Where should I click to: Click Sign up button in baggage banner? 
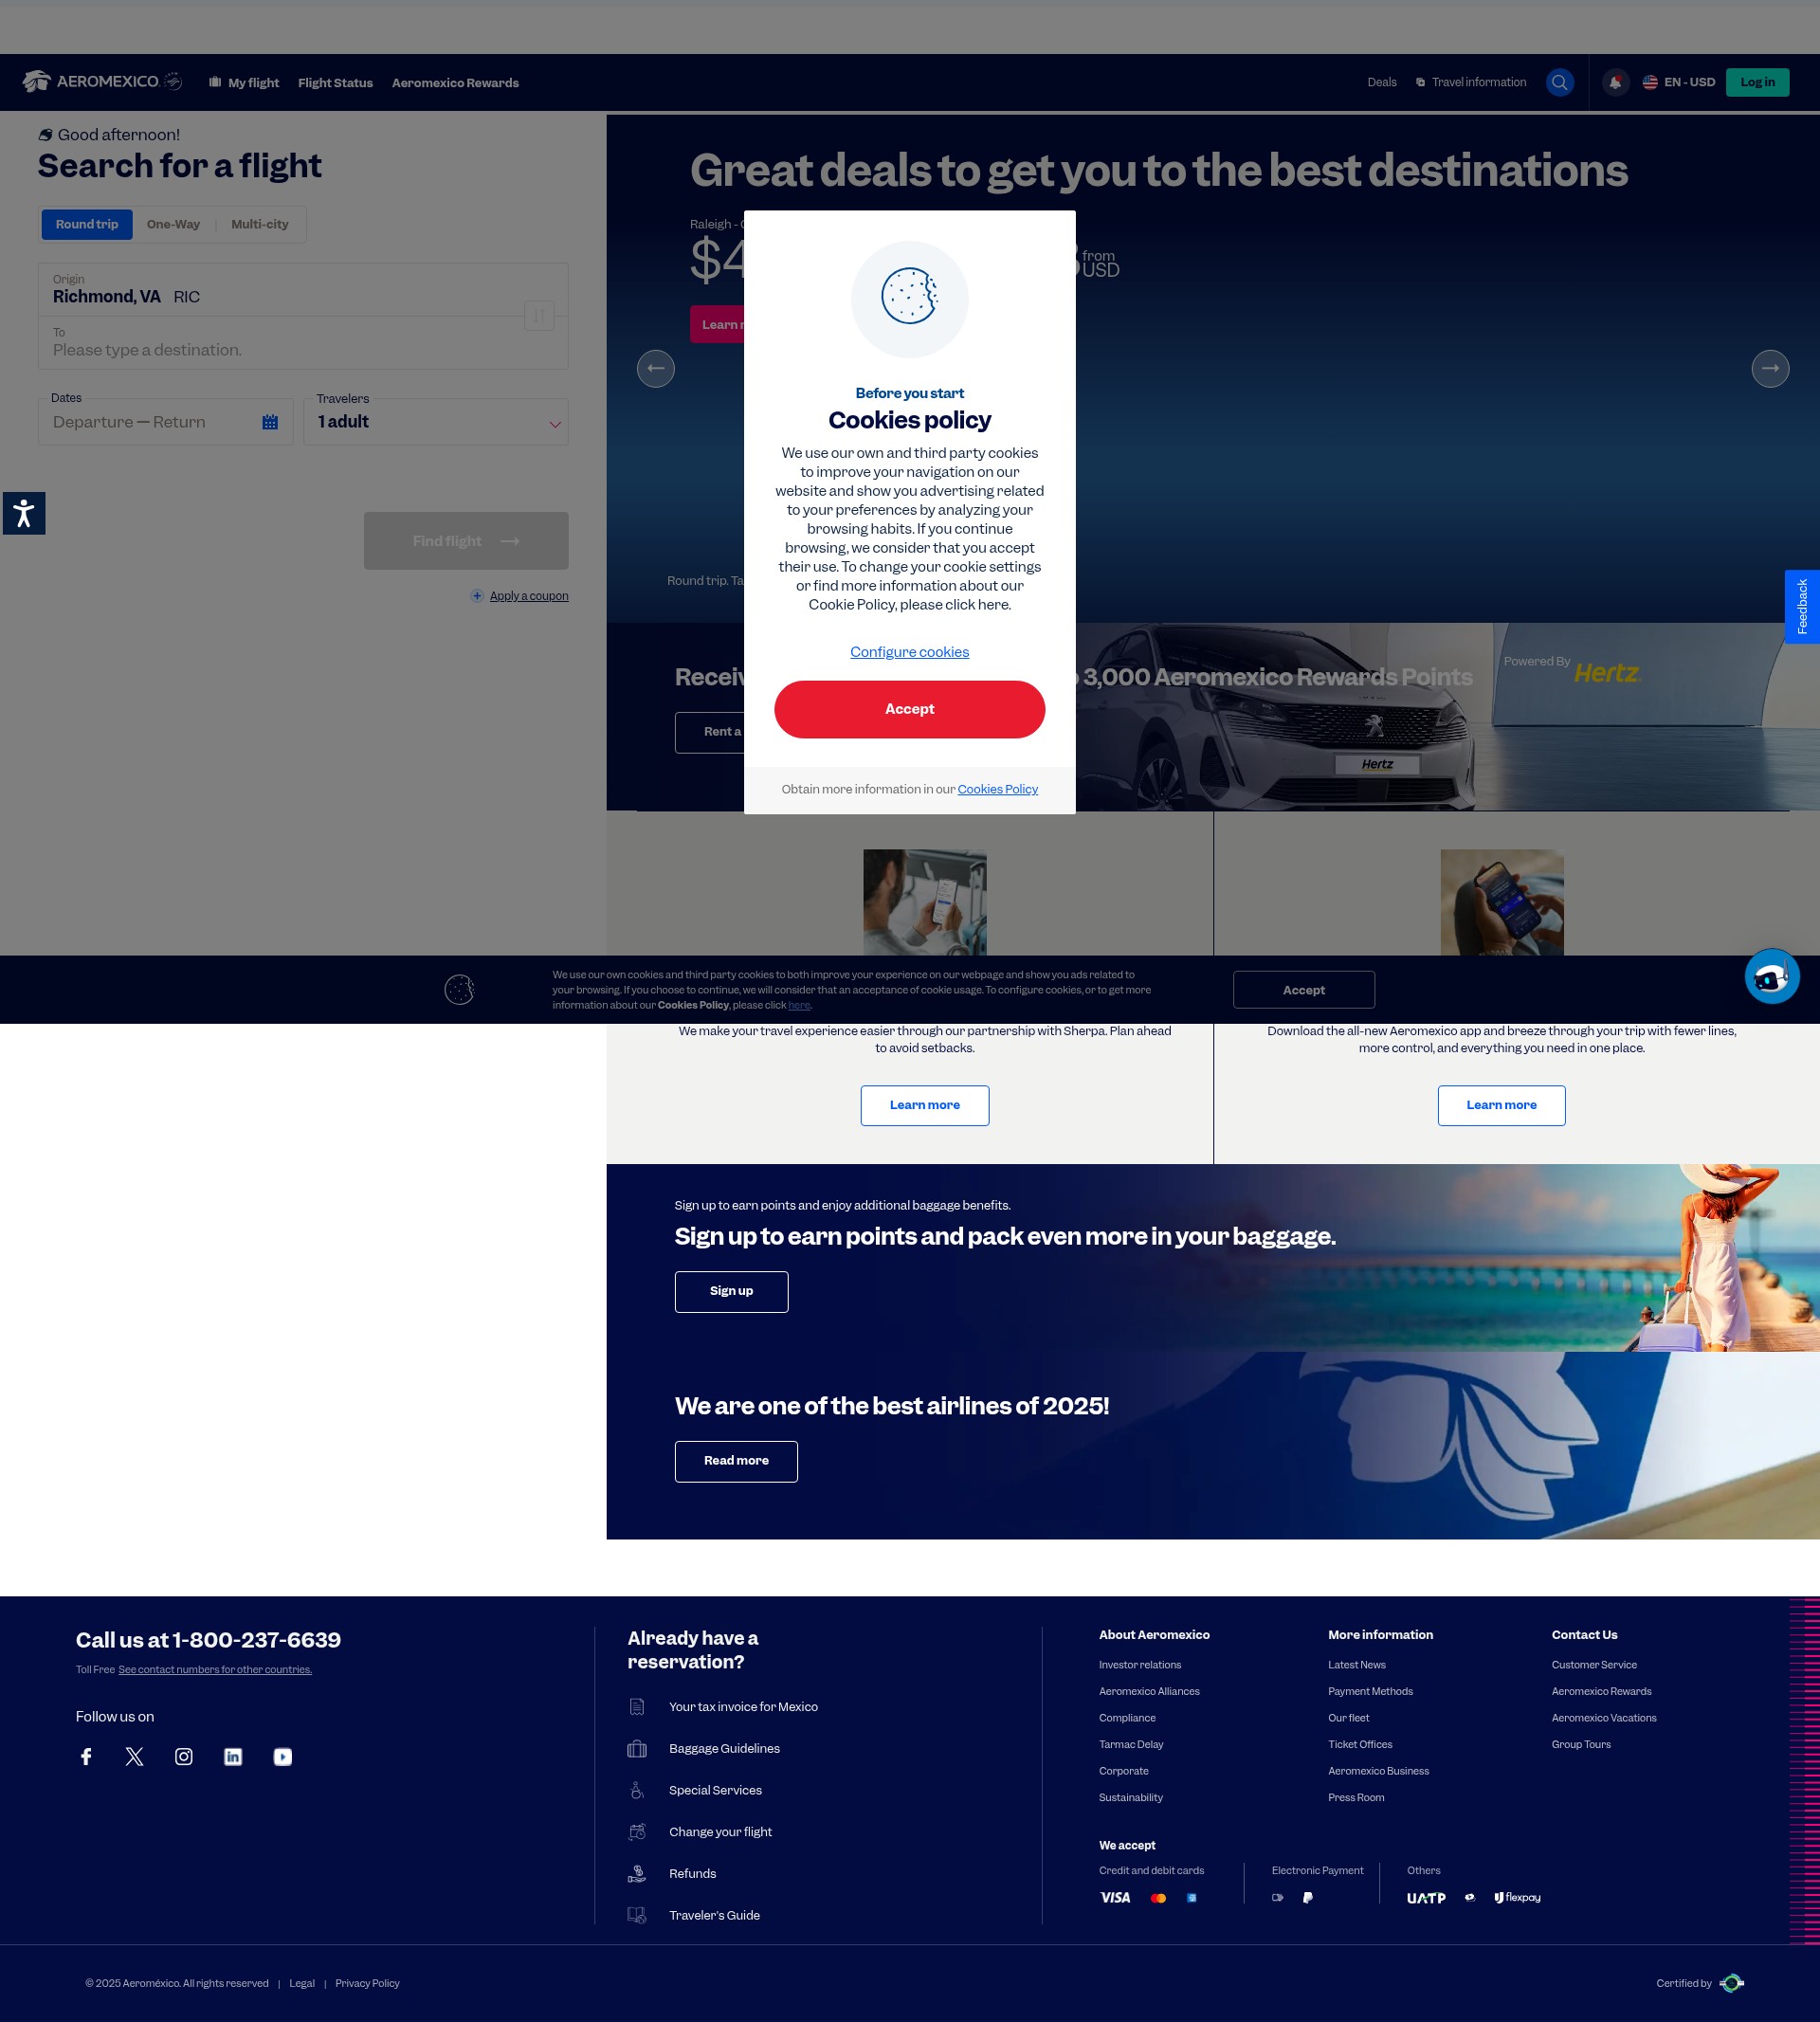coord(731,1291)
